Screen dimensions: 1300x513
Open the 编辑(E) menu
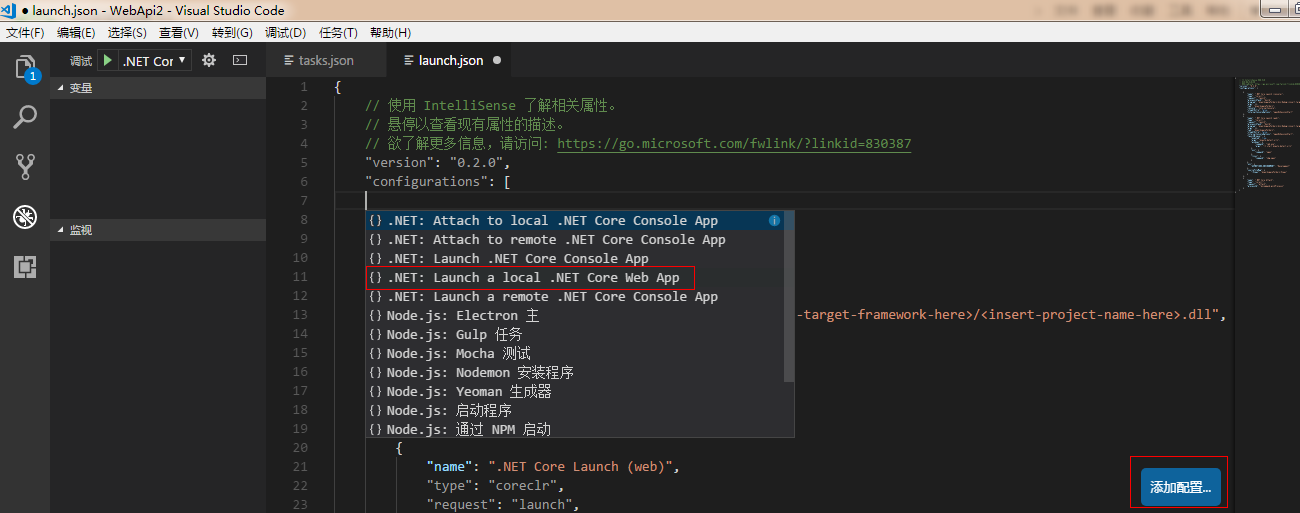click(x=76, y=33)
